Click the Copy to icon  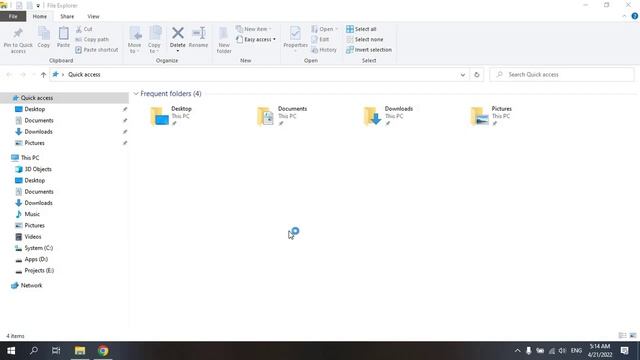155,33
